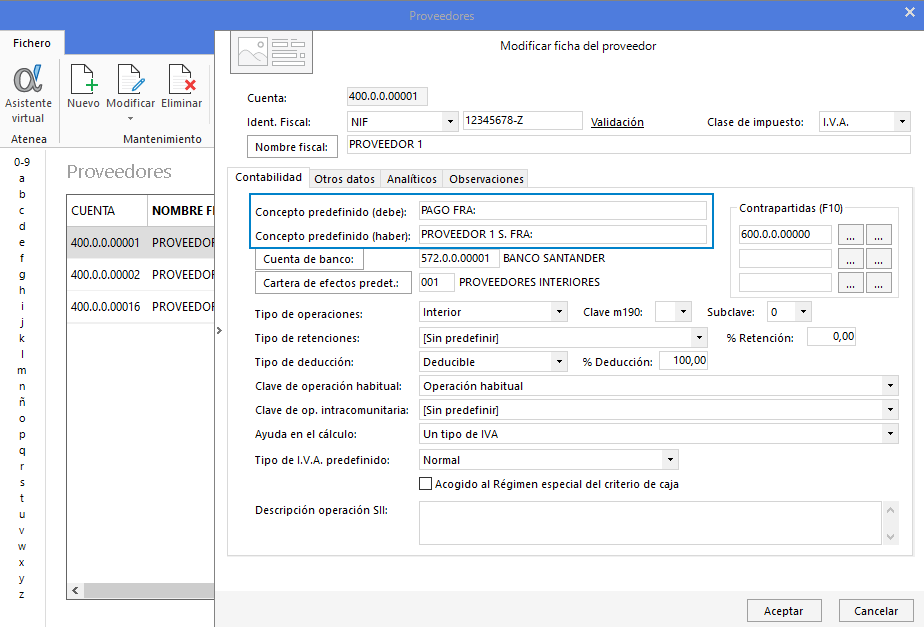Screen dimensions: 924x627
Task: Click the Aceptar button
Action: coord(784,610)
